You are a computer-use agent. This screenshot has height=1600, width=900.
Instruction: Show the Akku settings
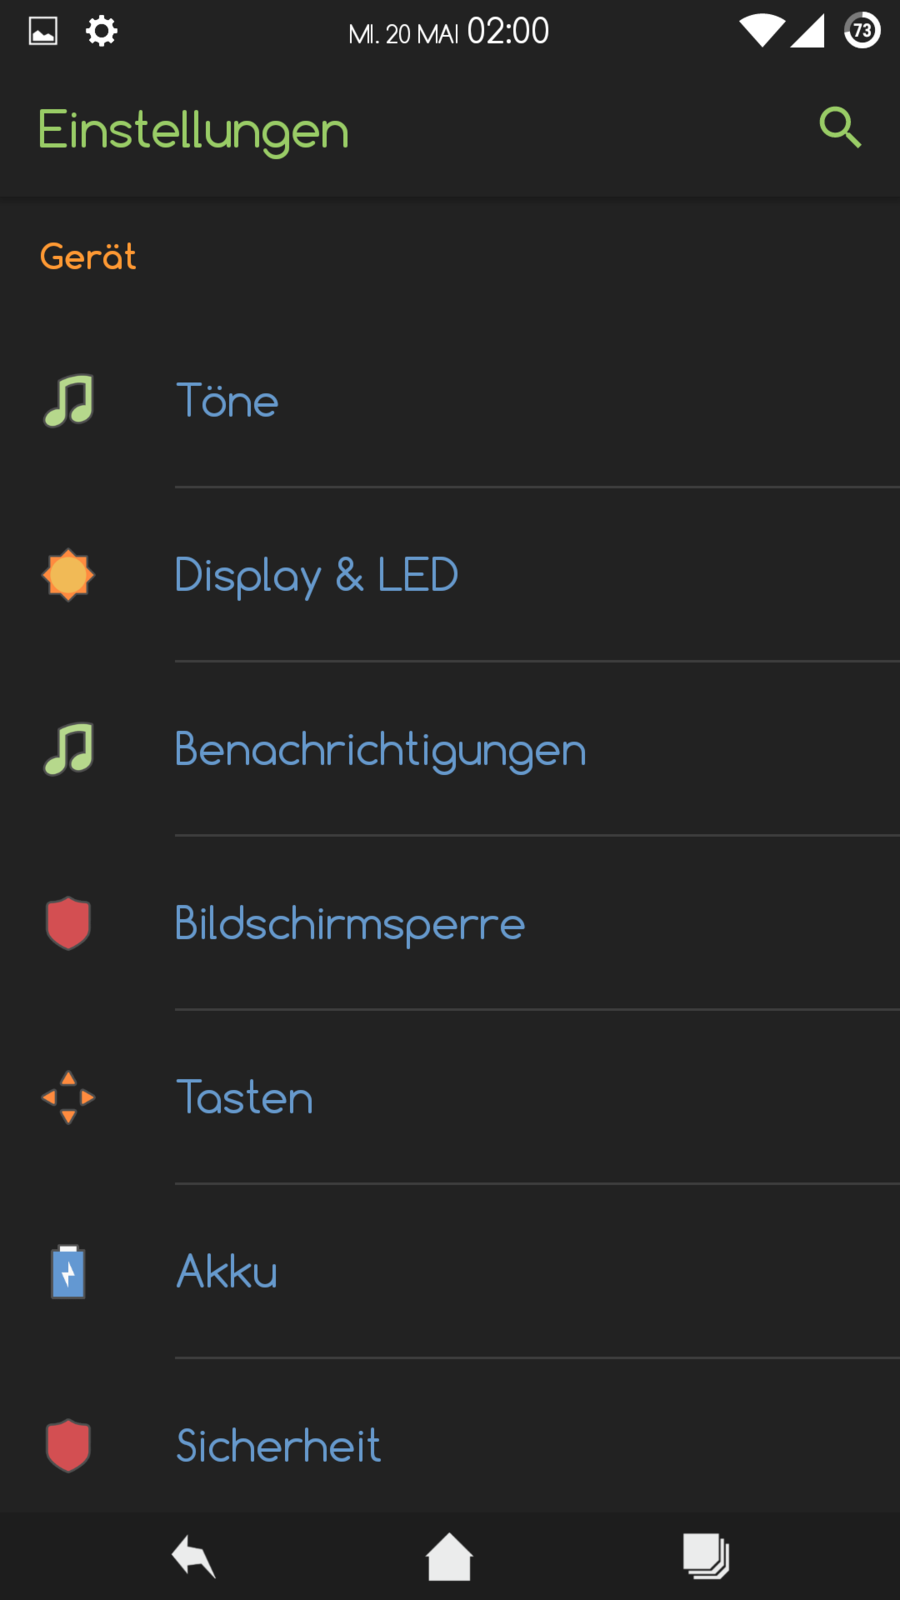[227, 1271]
